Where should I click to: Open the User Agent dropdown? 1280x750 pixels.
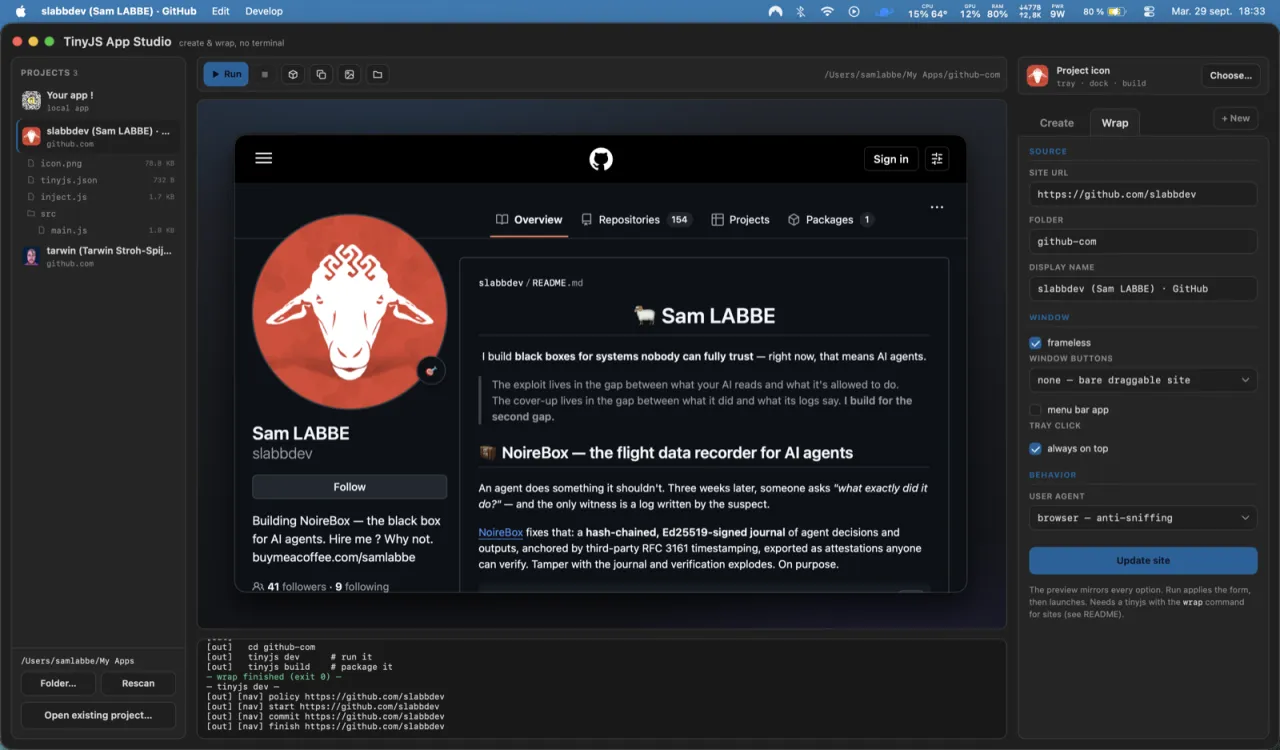coord(1143,518)
